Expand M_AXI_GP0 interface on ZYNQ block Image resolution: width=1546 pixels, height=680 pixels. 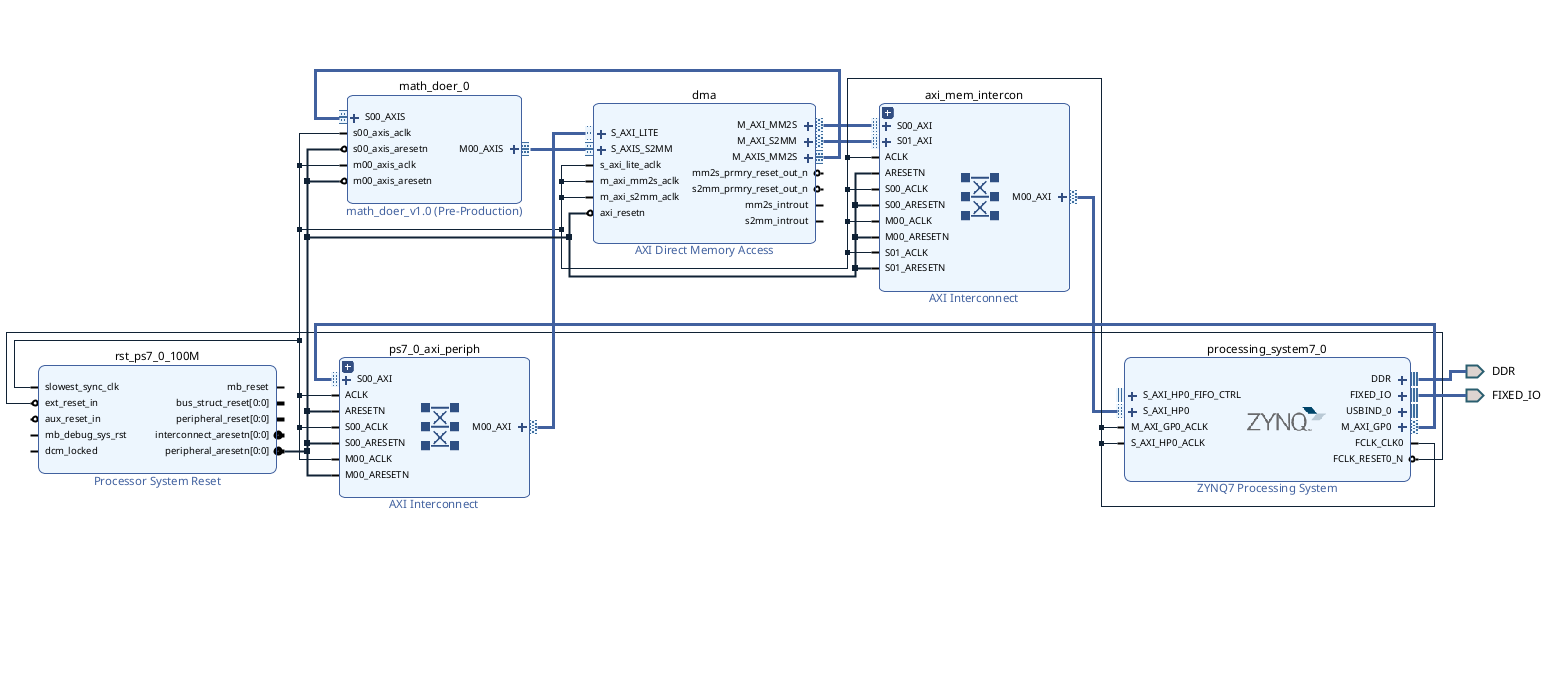pos(1402,427)
